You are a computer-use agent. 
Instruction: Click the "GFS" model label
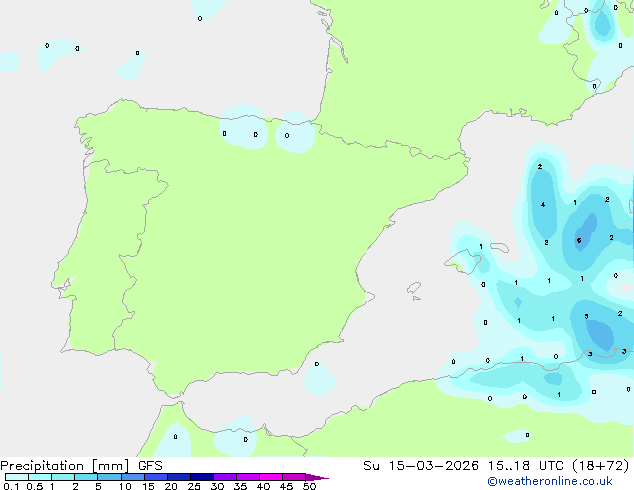pos(150,466)
